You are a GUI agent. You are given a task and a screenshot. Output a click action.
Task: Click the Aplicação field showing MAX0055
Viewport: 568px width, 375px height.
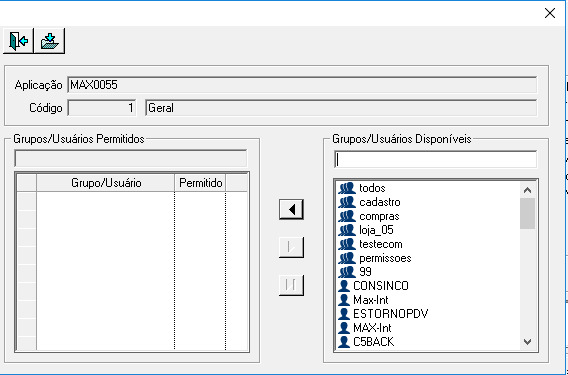(x=302, y=85)
